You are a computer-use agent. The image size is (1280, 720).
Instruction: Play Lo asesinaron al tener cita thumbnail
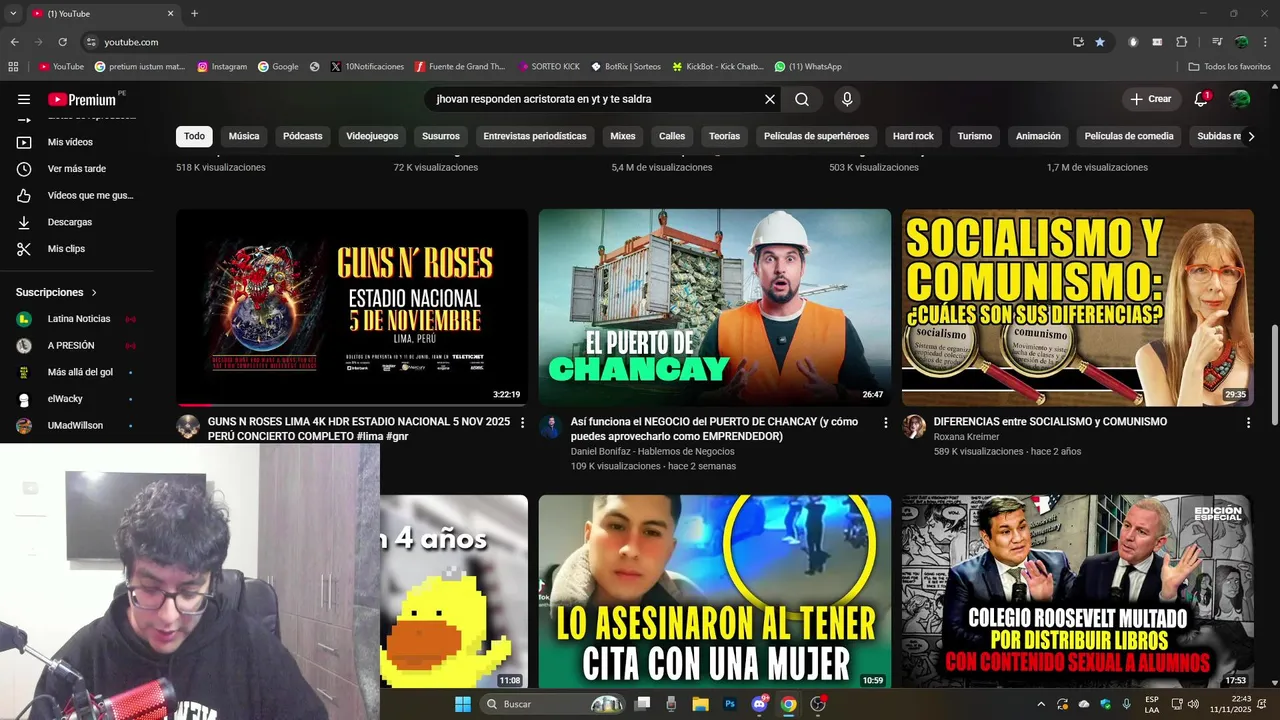pos(715,591)
